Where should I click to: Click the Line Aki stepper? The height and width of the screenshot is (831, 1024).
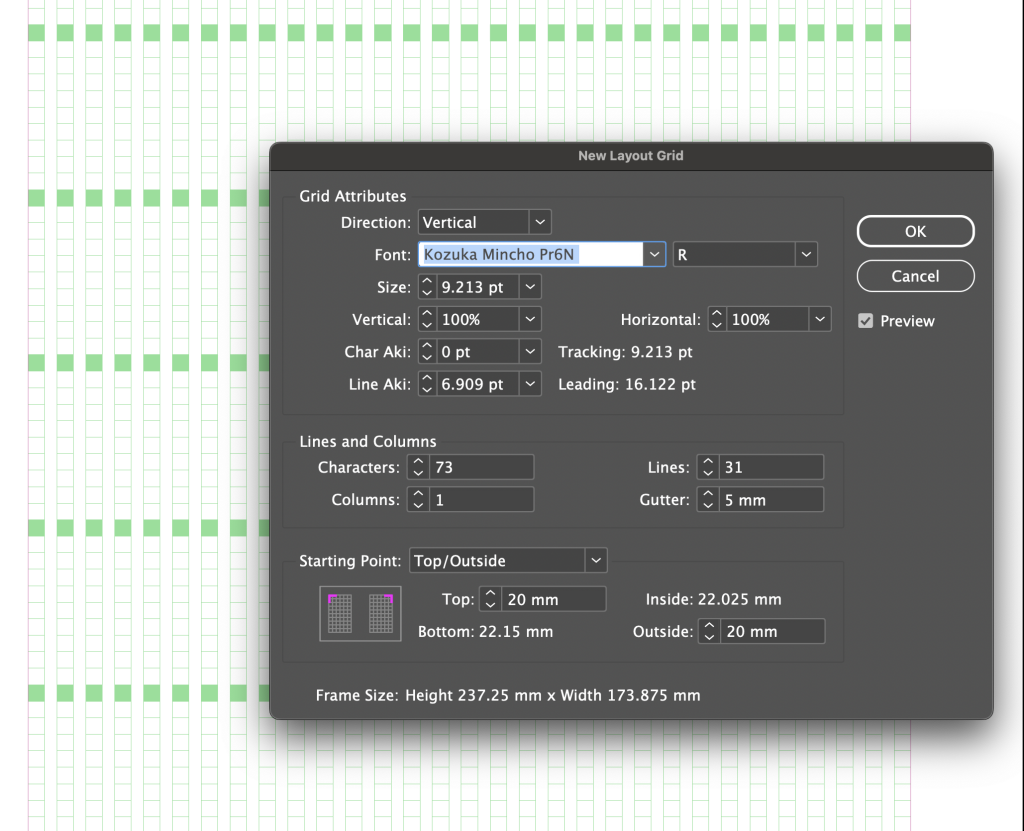(x=427, y=384)
